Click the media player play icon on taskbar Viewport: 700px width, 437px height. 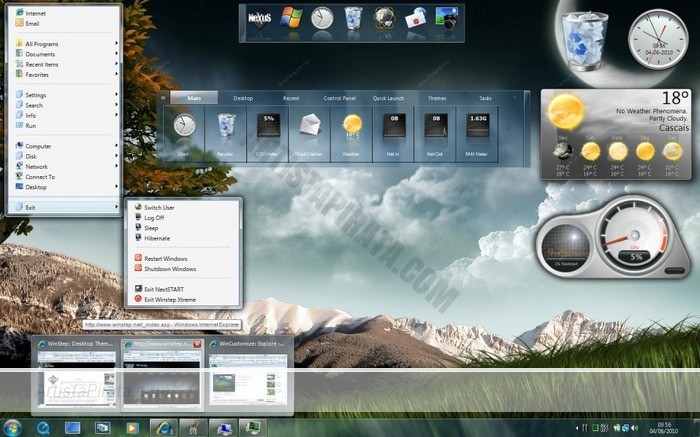(132, 428)
